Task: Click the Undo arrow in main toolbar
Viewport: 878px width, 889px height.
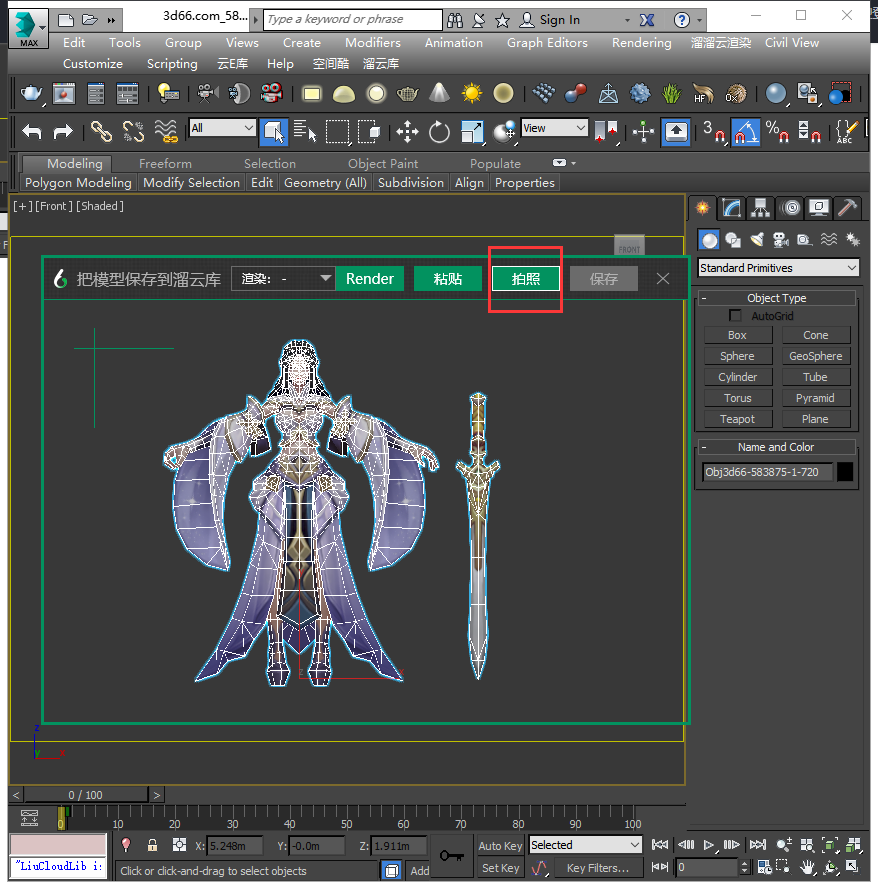Action: pos(32,132)
